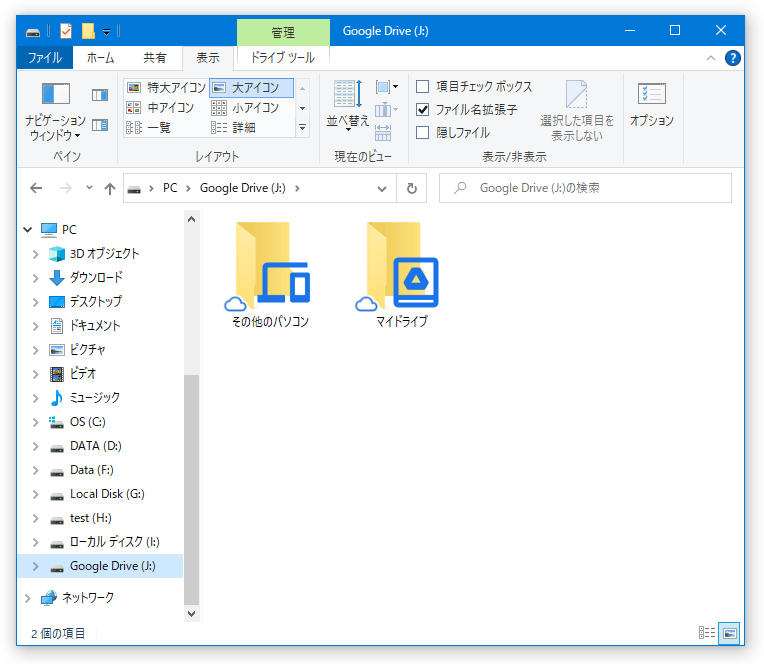Select ドキュメント in navigation pane
Screen dimensions: 764x664
coord(95,325)
